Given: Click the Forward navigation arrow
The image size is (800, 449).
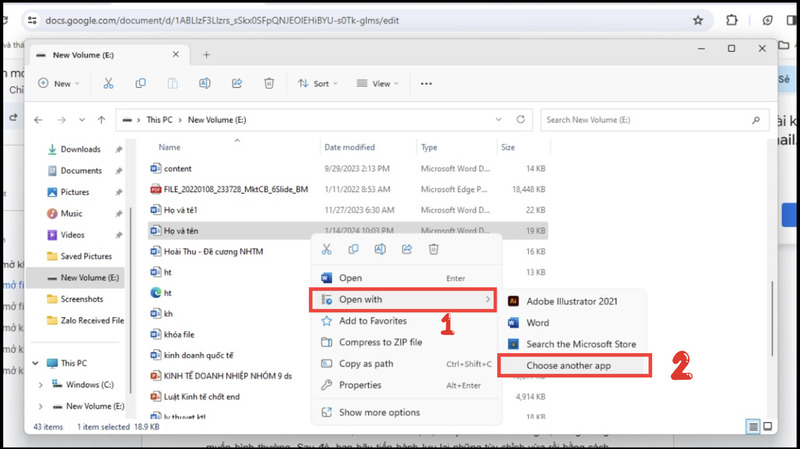Looking at the screenshot, I should (x=62, y=120).
